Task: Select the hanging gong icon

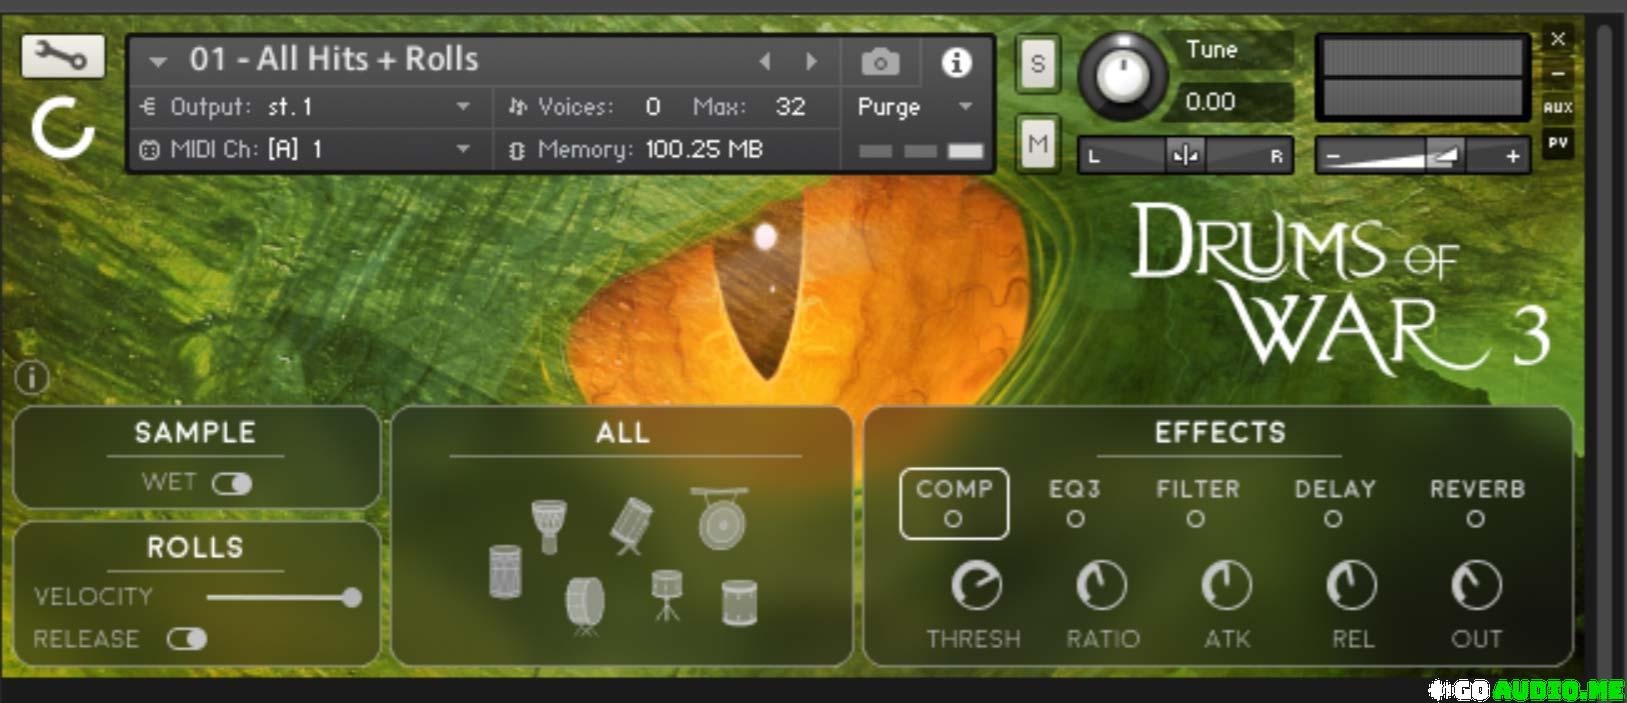Action: point(720,518)
